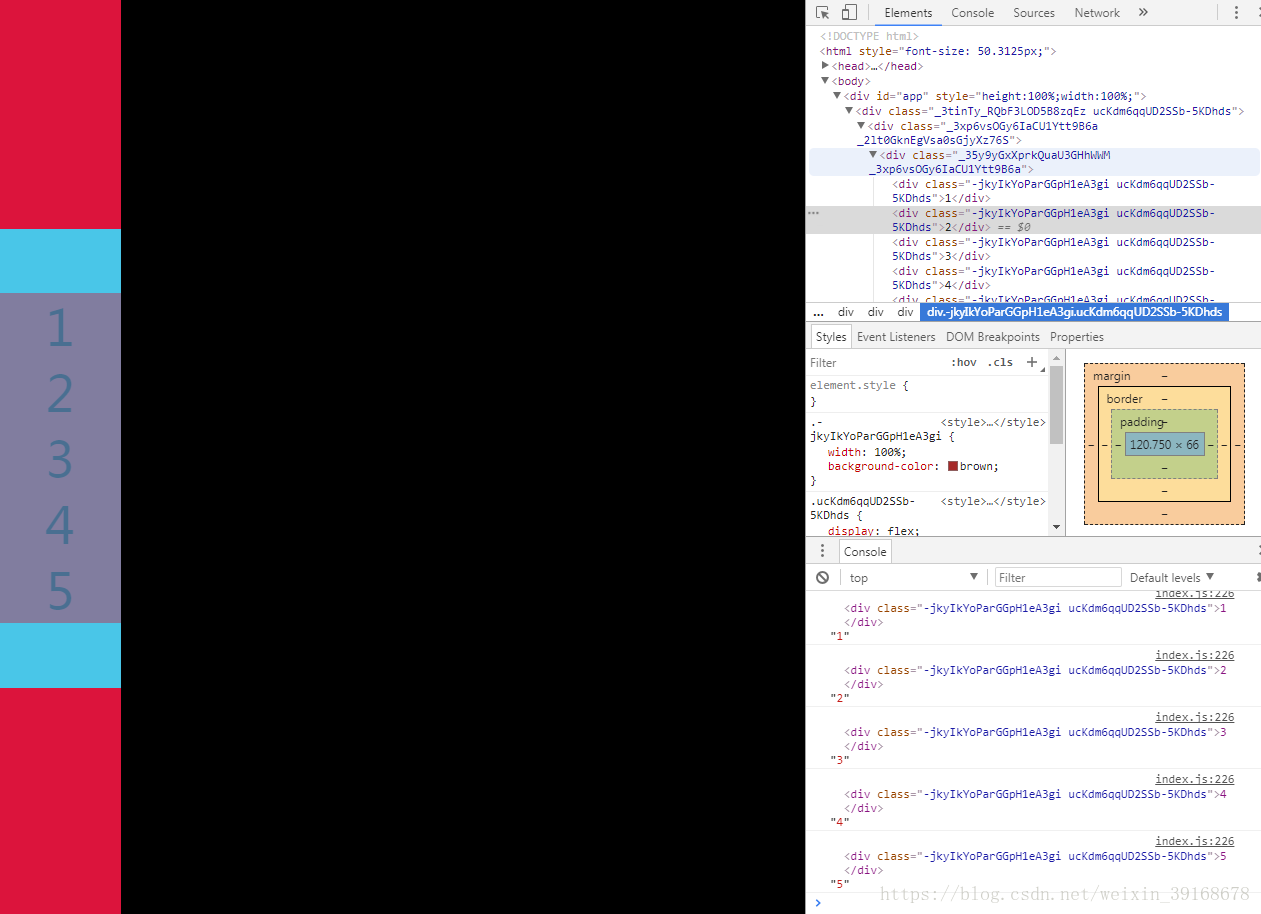Click the console input prompt arrow
Image resolution: width=1261 pixels, height=914 pixels.
(x=817, y=903)
